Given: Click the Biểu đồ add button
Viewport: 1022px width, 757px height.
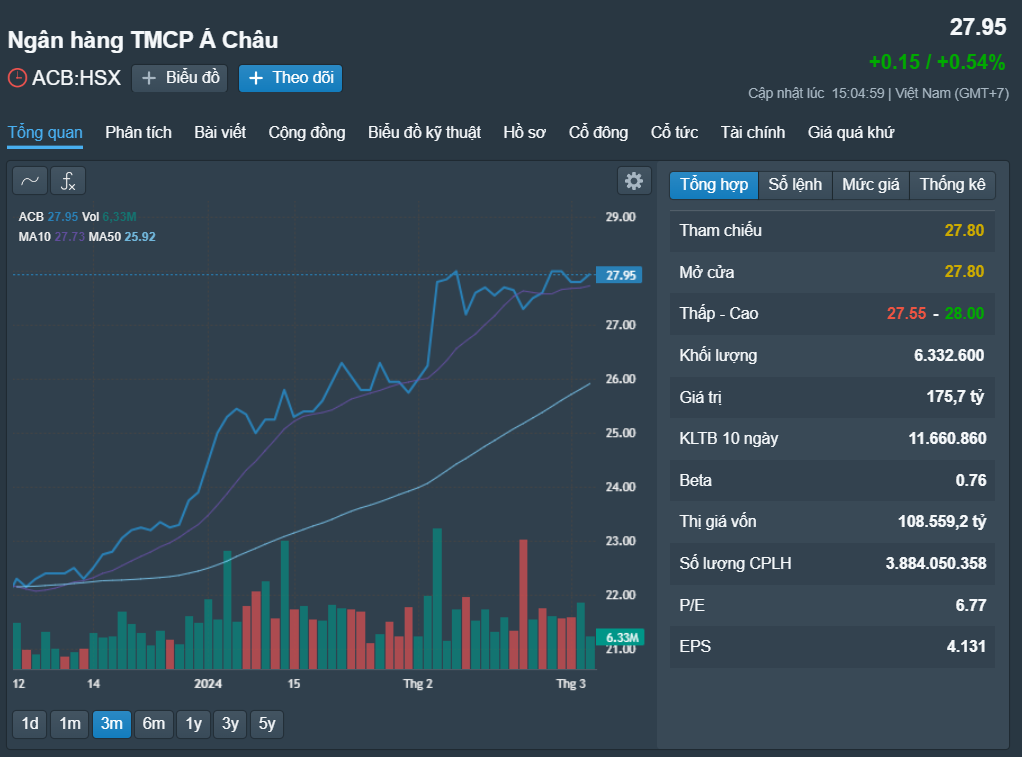Looking at the screenshot, I should pyautogui.click(x=180, y=78).
